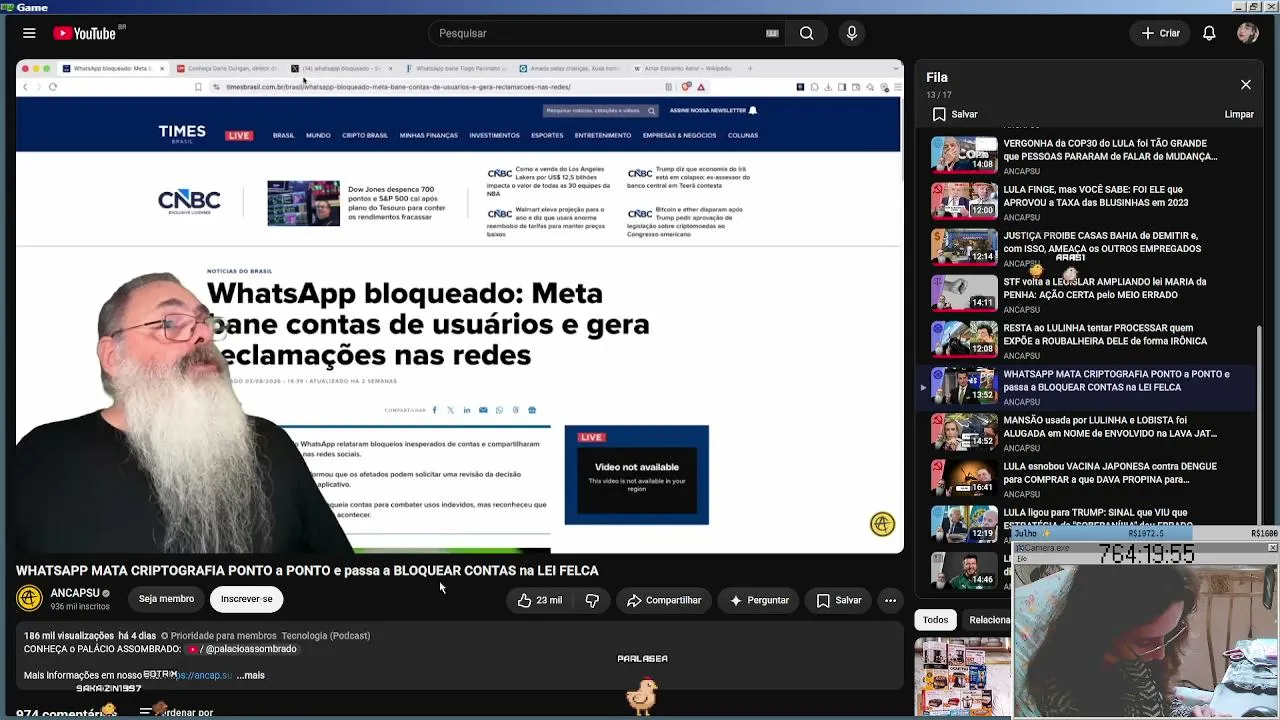Open the LULA FINGE video thumbnail
This screenshot has height=720, width=1280.
pos(964,200)
